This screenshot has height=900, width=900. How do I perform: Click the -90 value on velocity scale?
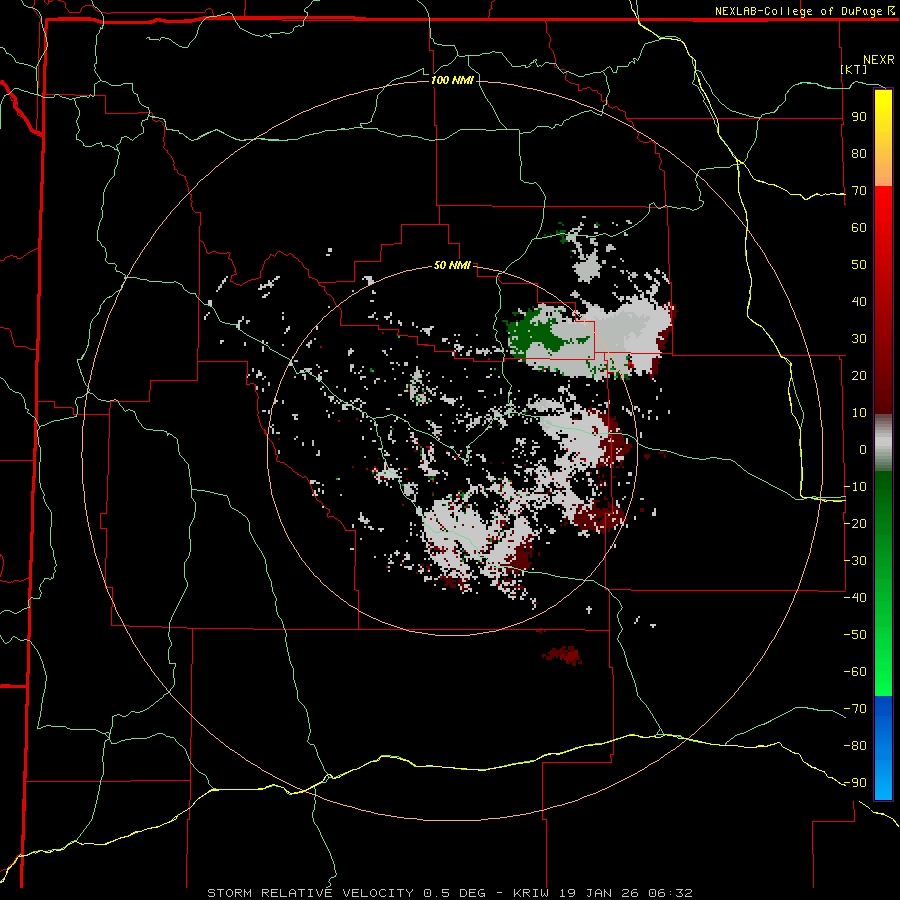coord(855,783)
